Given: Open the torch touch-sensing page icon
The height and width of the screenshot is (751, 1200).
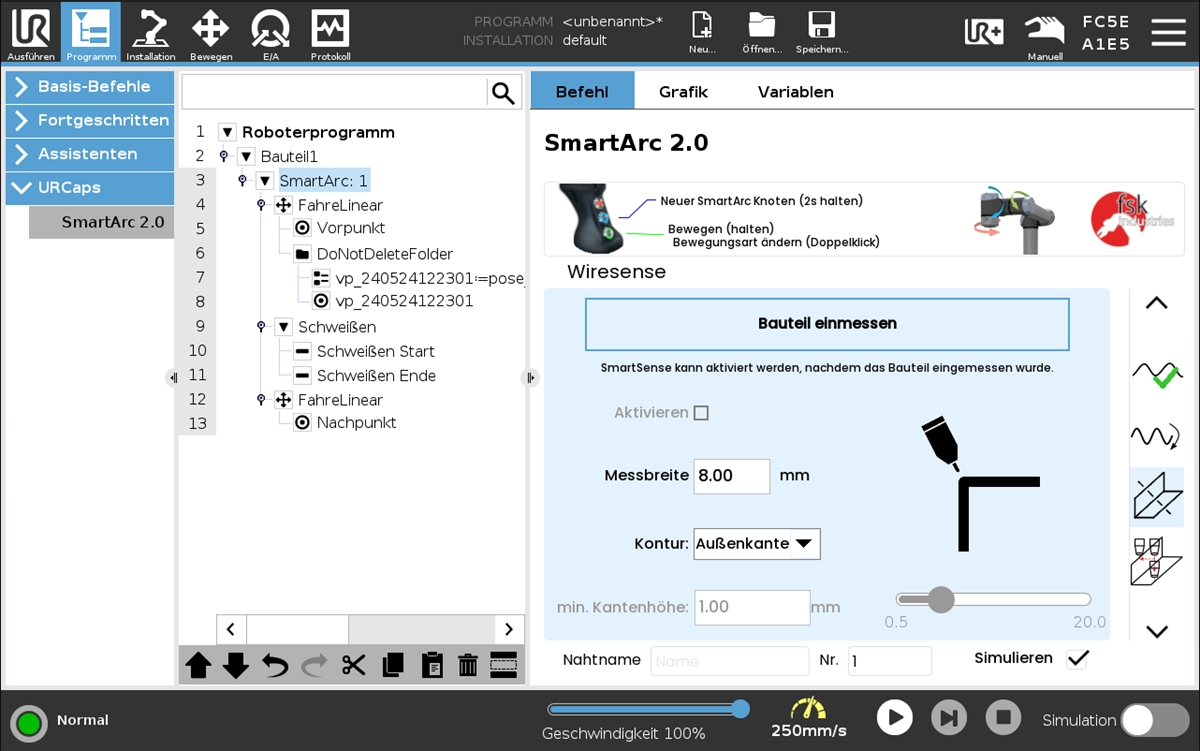Looking at the screenshot, I should [x=1157, y=562].
